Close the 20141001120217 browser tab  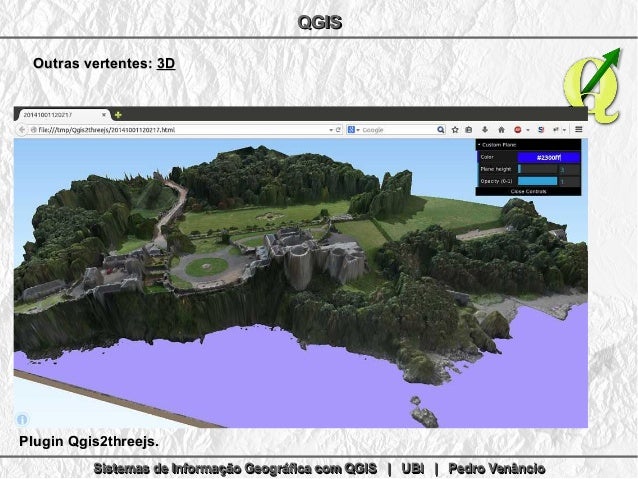[x=104, y=115]
